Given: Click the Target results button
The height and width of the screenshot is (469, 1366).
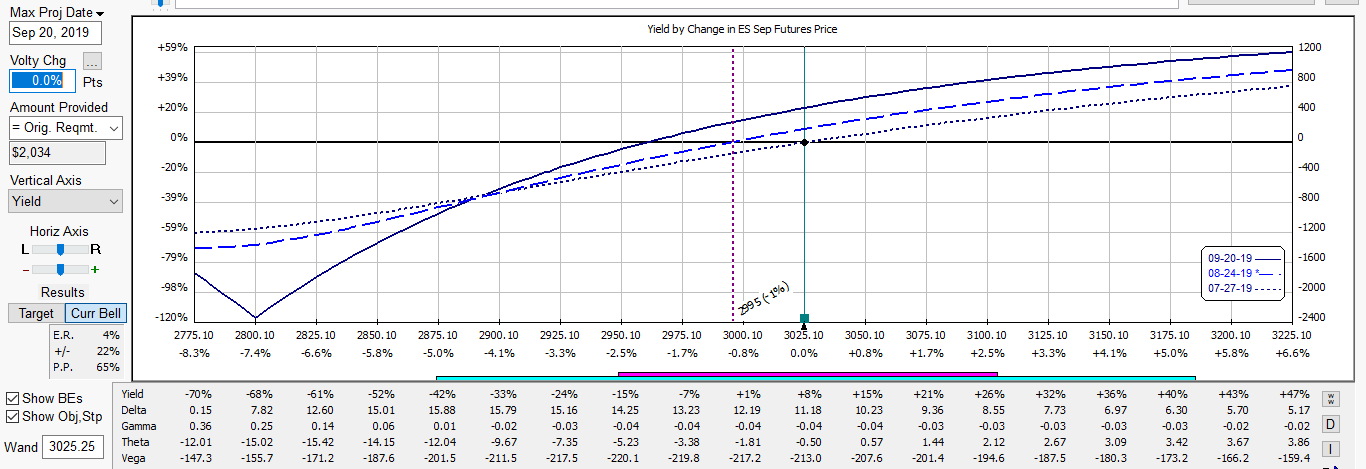Looking at the screenshot, I should tap(37, 313).
